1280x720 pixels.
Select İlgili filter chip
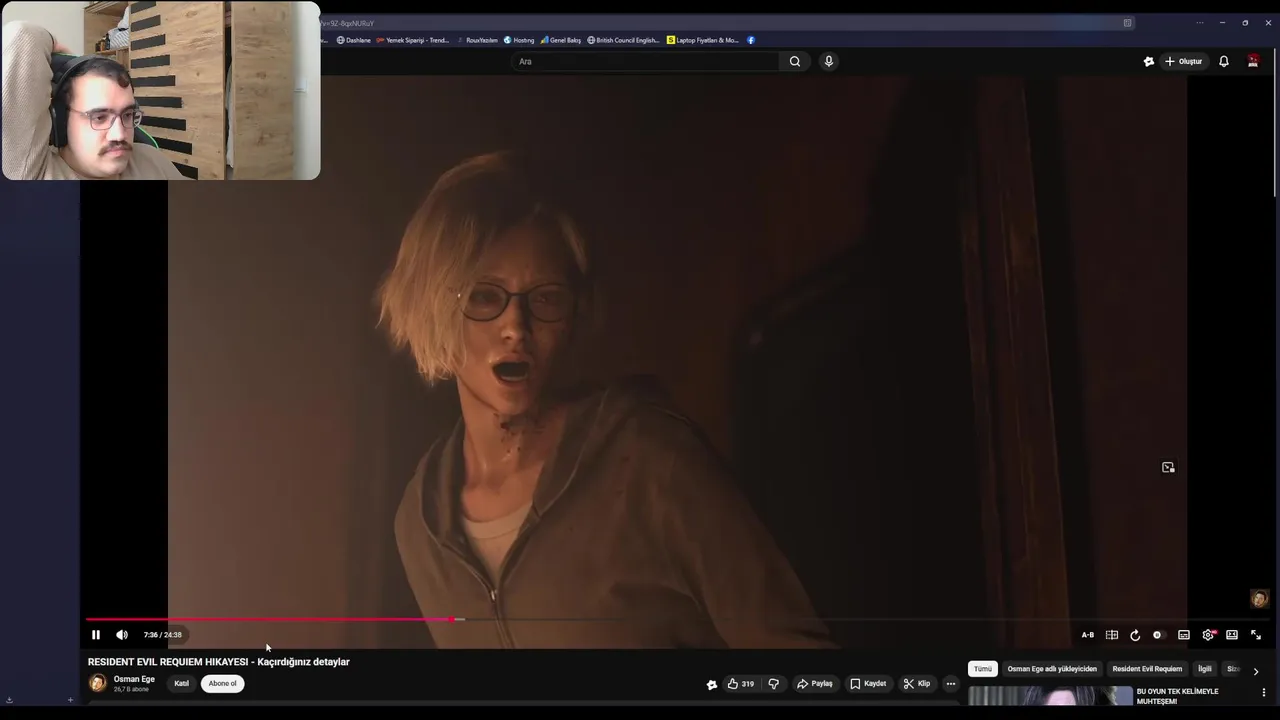[1205, 669]
